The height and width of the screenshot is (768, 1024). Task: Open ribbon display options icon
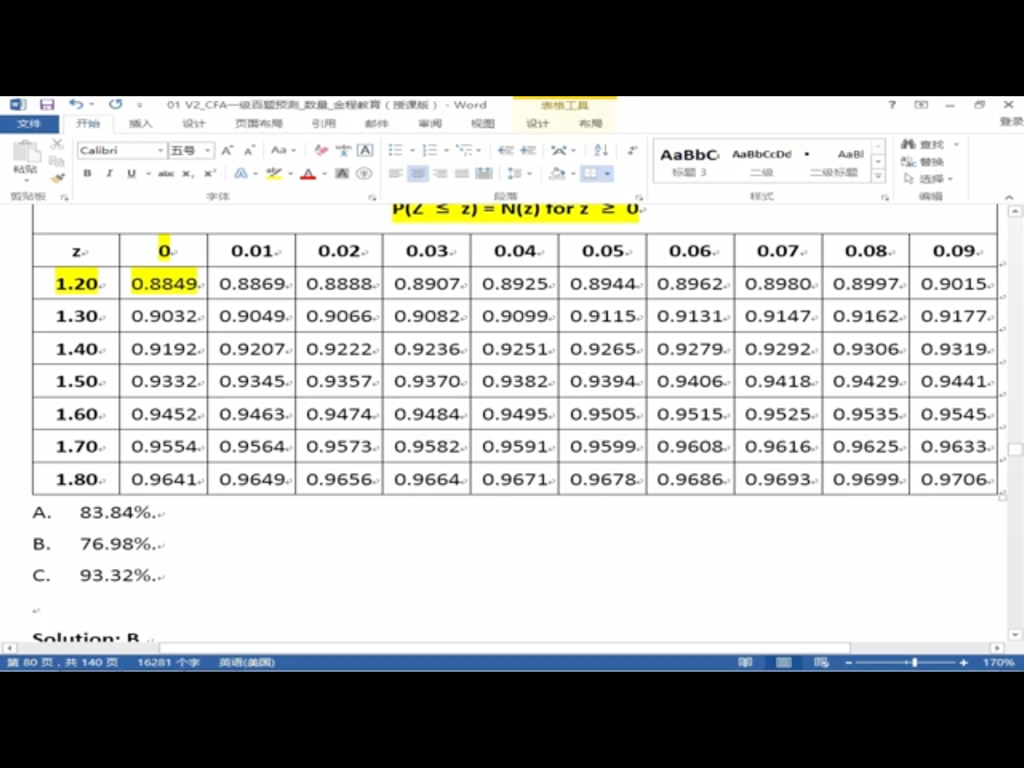point(921,104)
